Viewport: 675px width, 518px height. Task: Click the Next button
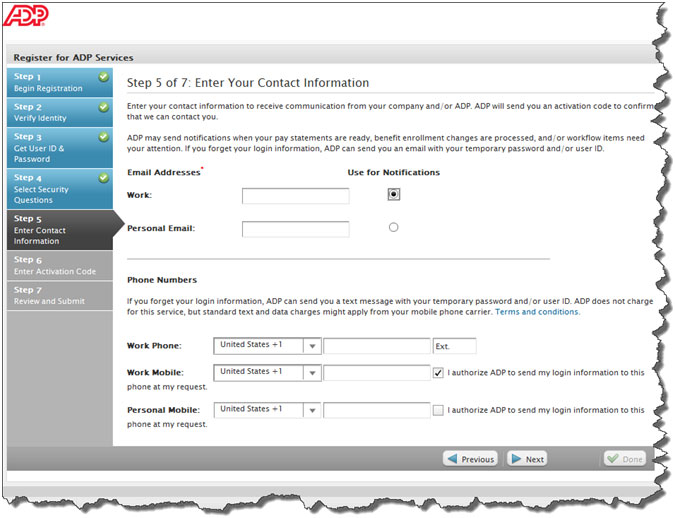[x=527, y=459]
